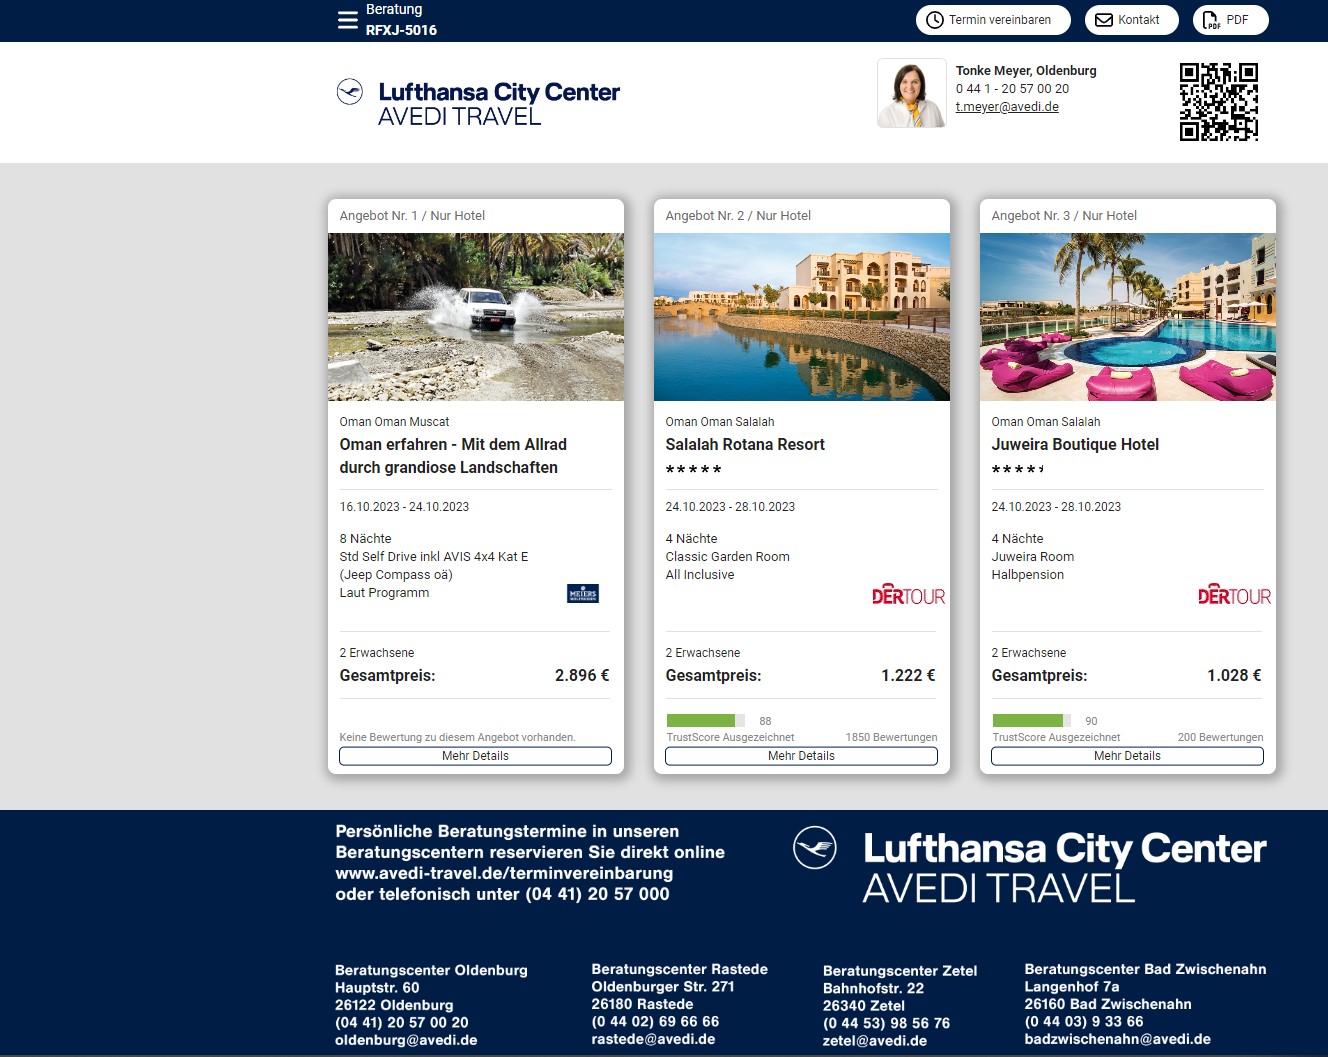The width and height of the screenshot is (1328, 1057).
Task: Click the Meiers Weltreisen logo icon
Action: point(583,594)
